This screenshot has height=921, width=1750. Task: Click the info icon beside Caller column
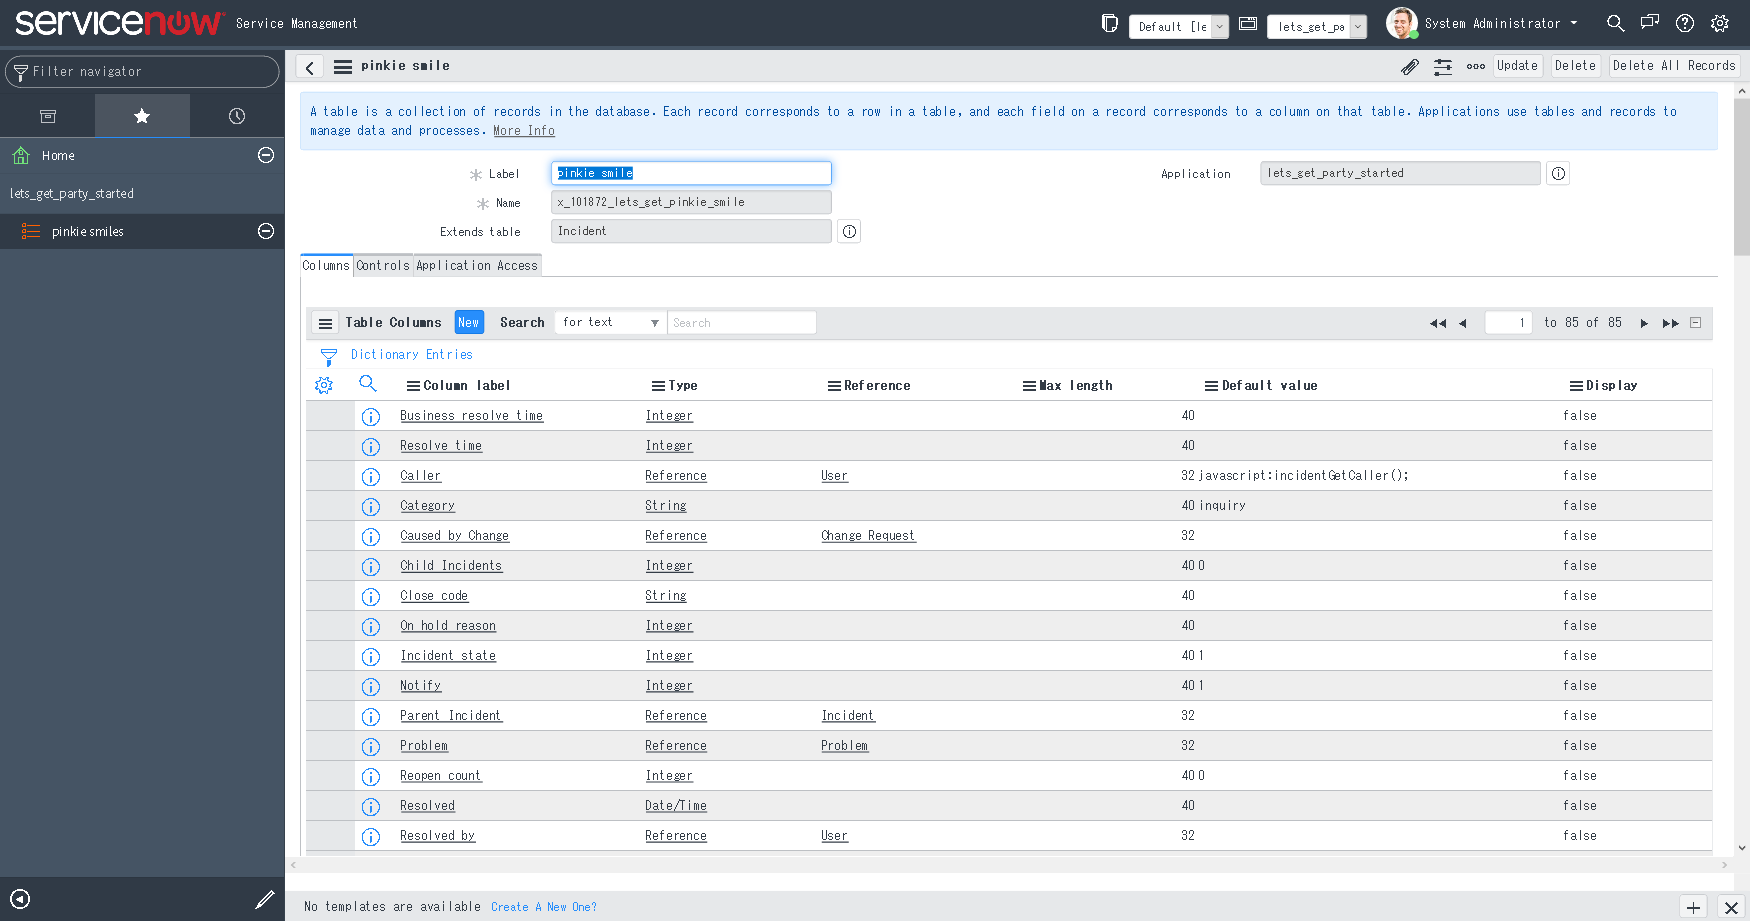point(371,476)
